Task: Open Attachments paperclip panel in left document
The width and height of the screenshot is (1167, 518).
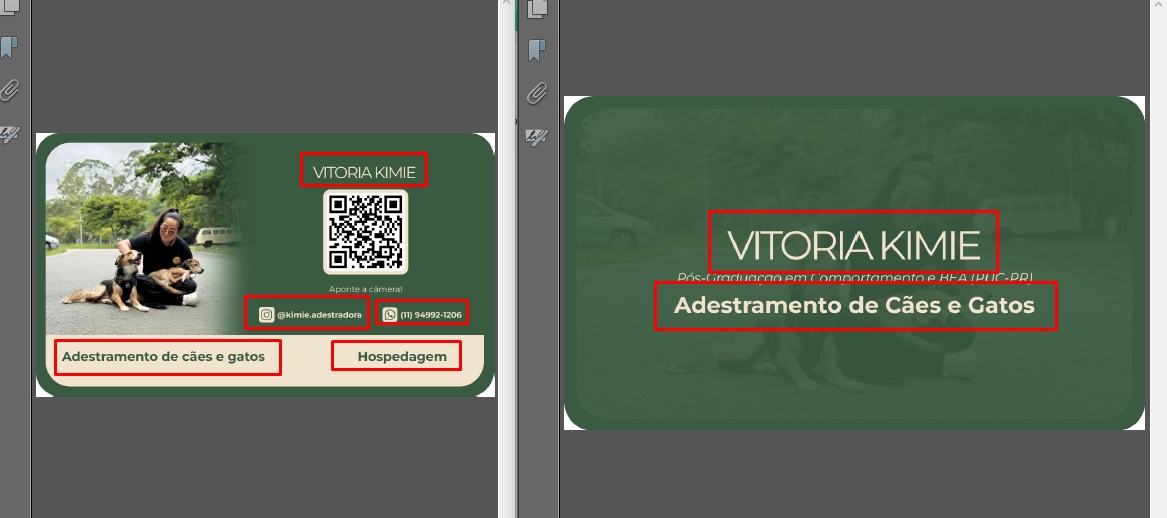Action: point(9,91)
